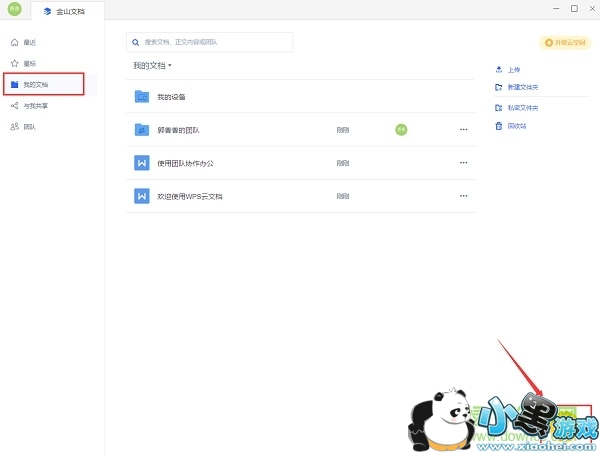
Task: Click 新建文件夹 to create a folder
Action: click(x=517, y=87)
